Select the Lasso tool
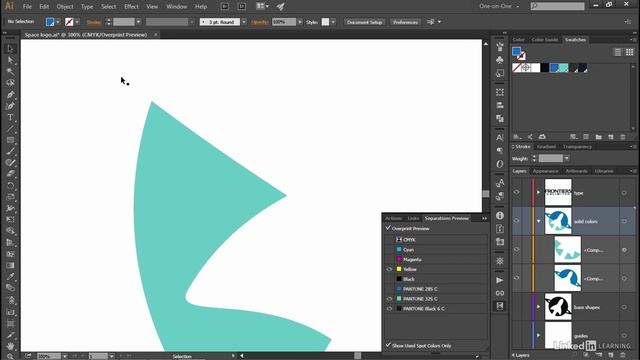Viewport: 640px width, 360px height. tap(11, 83)
